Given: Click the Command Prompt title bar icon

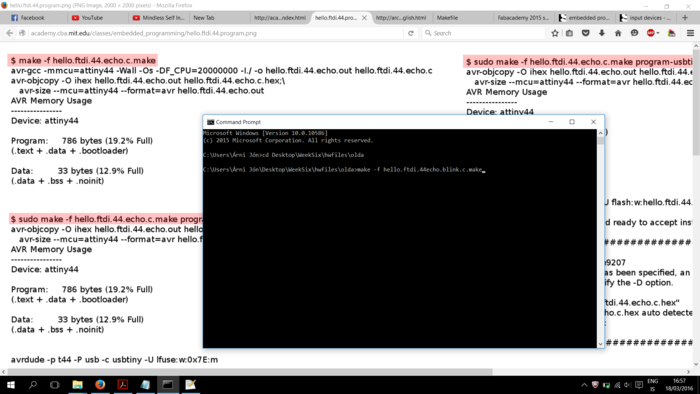Looking at the screenshot, I should pyautogui.click(x=210, y=122).
